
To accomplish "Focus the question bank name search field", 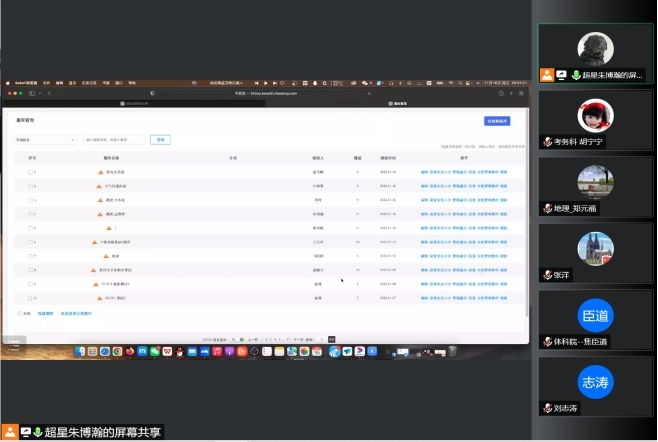I will tap(114, 140).
